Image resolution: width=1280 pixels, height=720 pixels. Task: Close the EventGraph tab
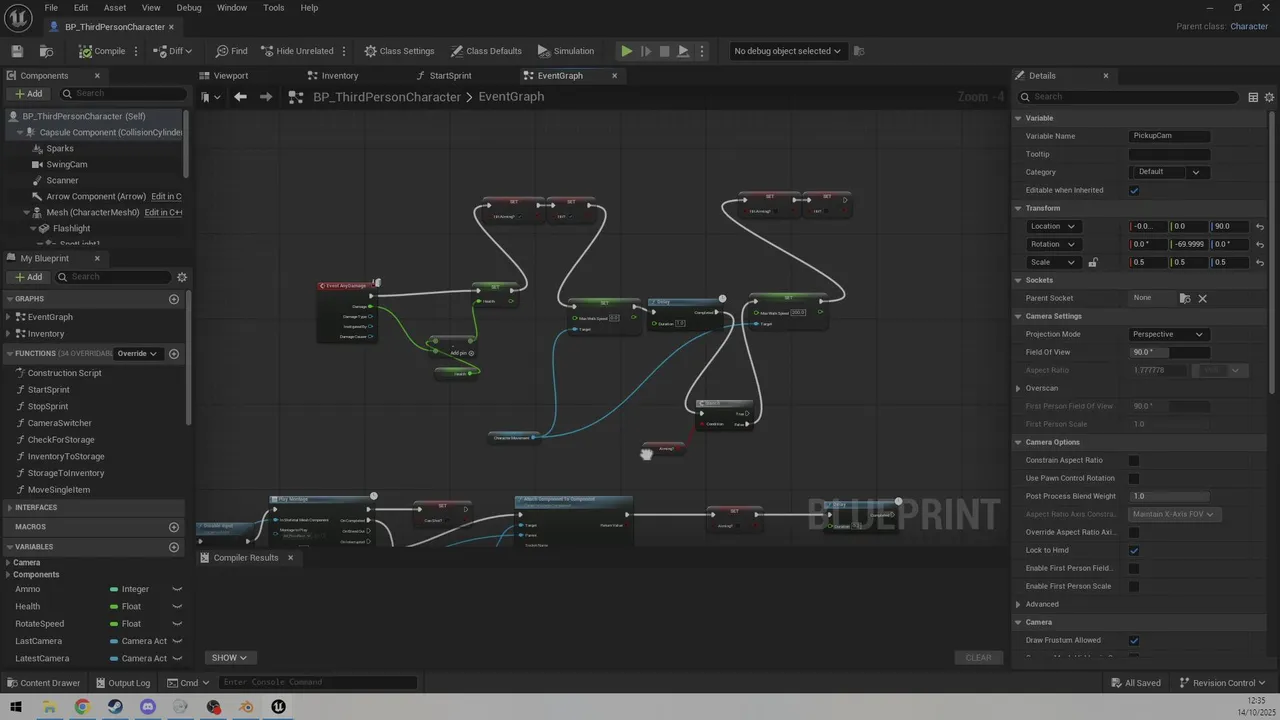pyautogui.click(x=614, y=76)
